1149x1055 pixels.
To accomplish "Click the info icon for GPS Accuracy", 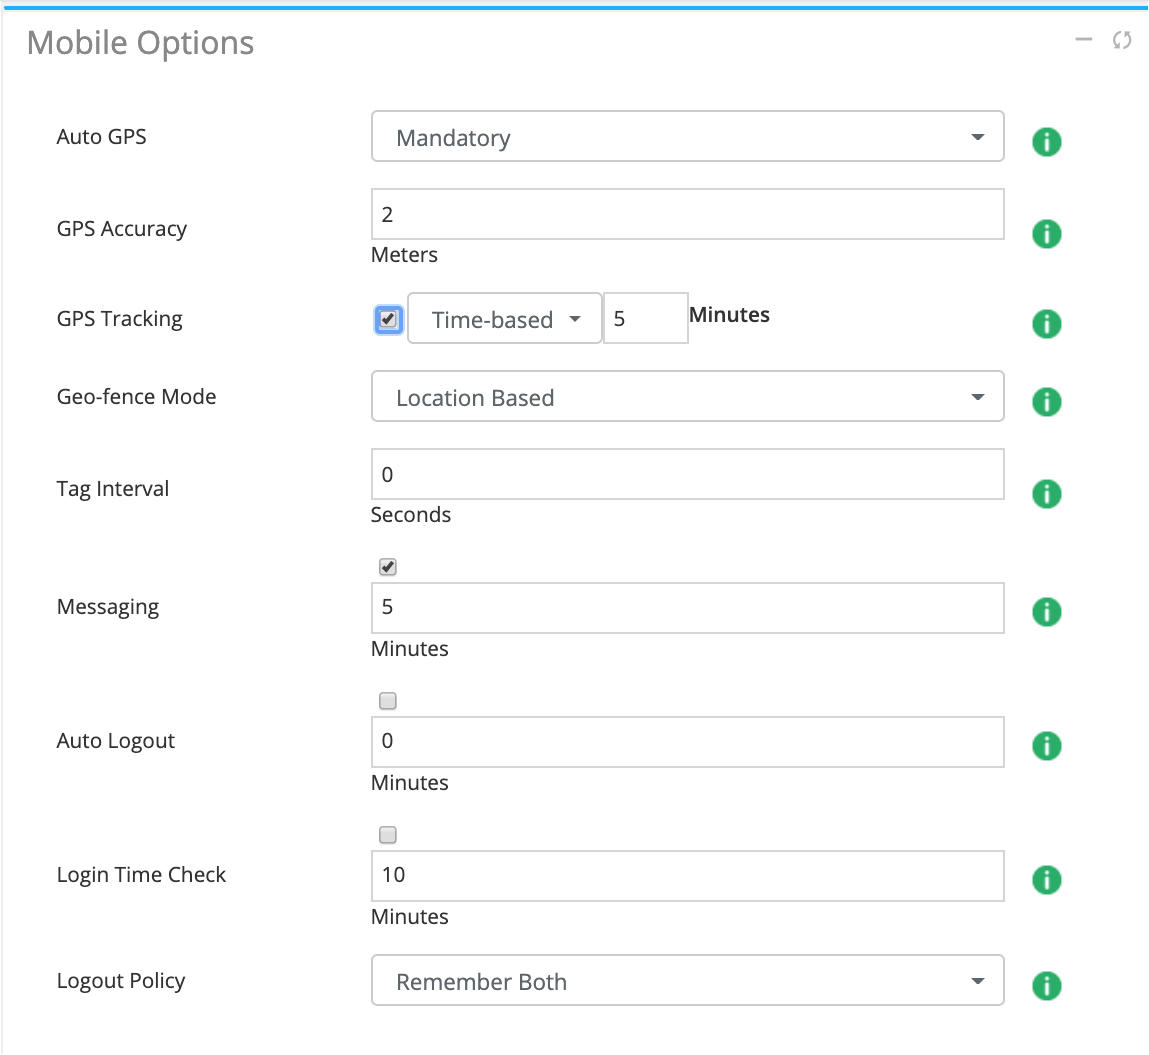I will (1046, 234).
